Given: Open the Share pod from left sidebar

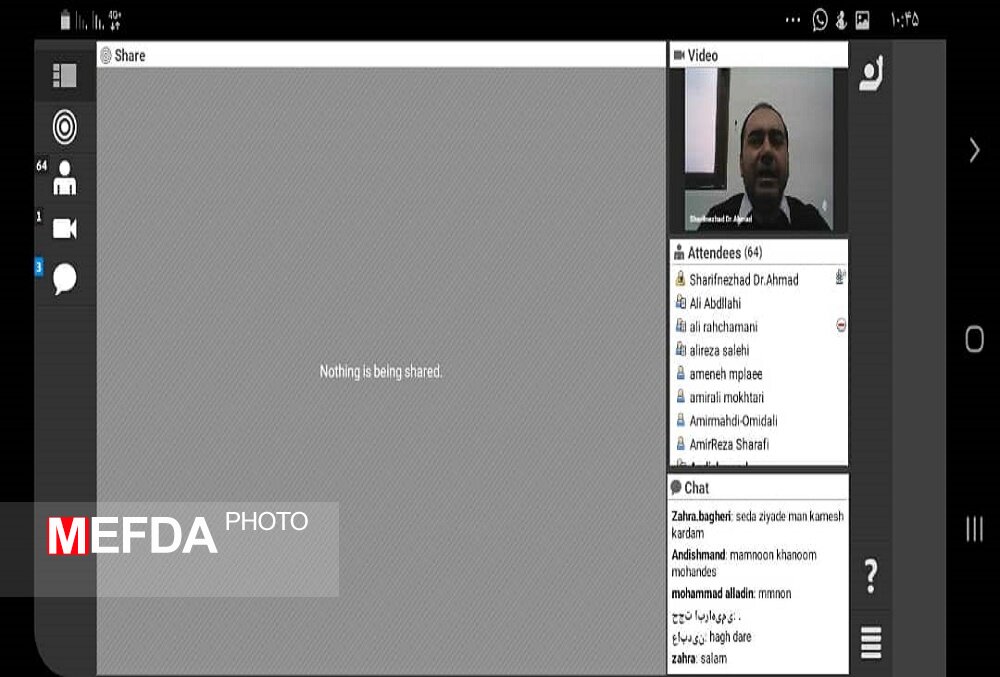Looking at the screenshot, I should (x=65, y=127).
